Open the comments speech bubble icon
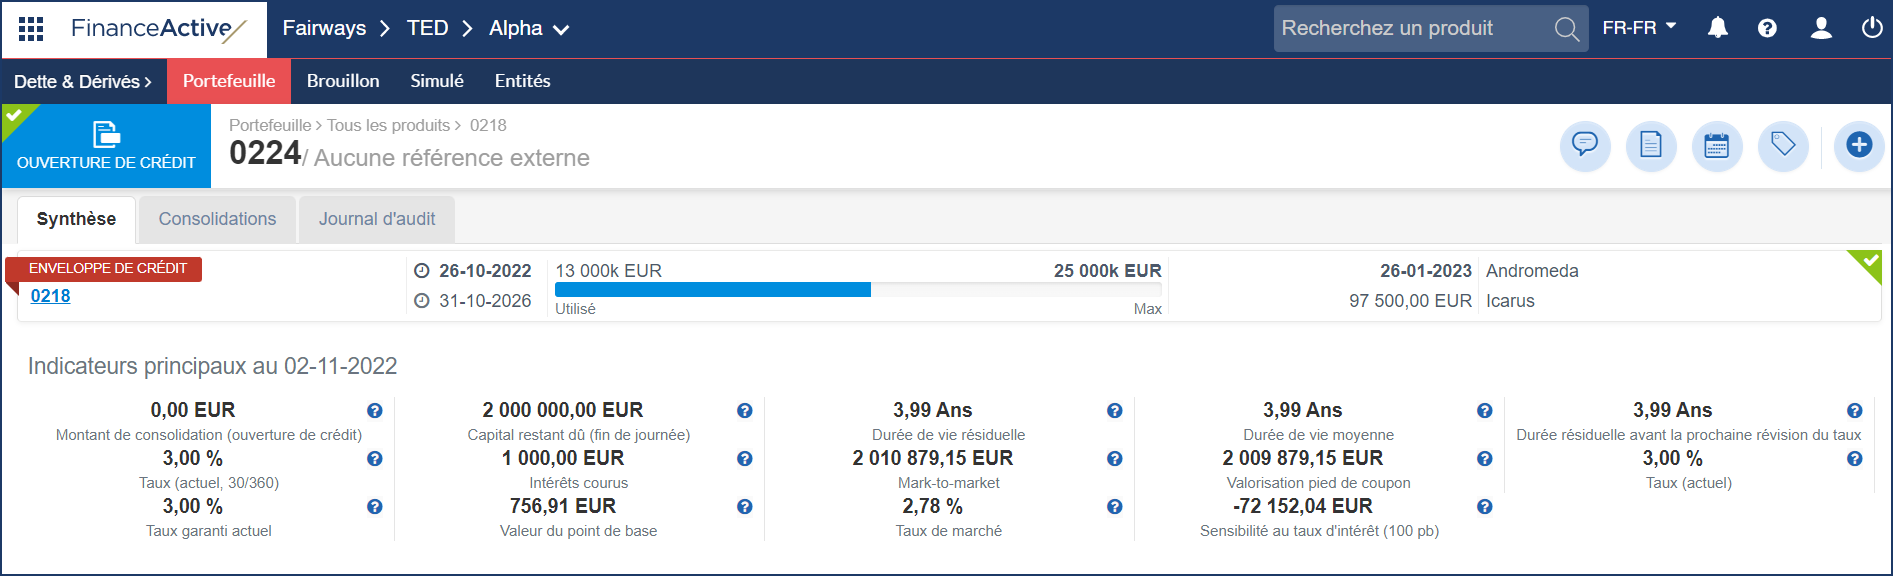Screen dimensions: 1893x576 (1585, 146)
